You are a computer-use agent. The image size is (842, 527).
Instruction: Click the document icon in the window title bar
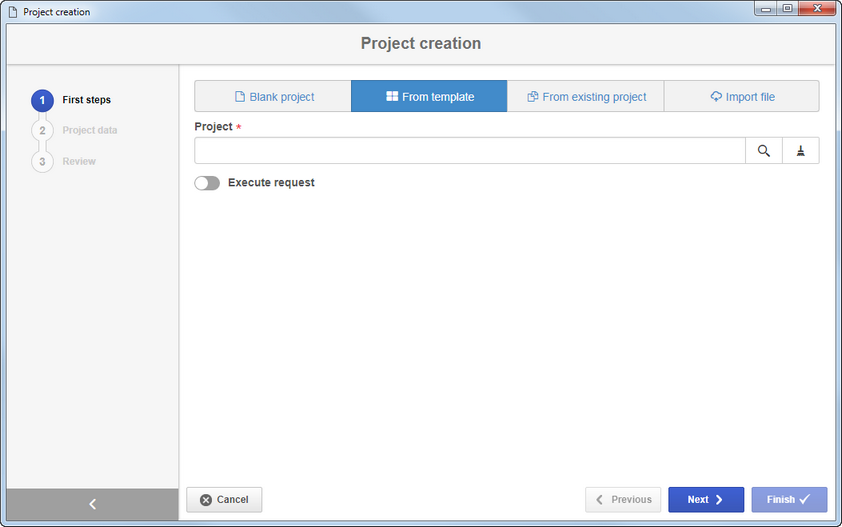coord(13,12)
